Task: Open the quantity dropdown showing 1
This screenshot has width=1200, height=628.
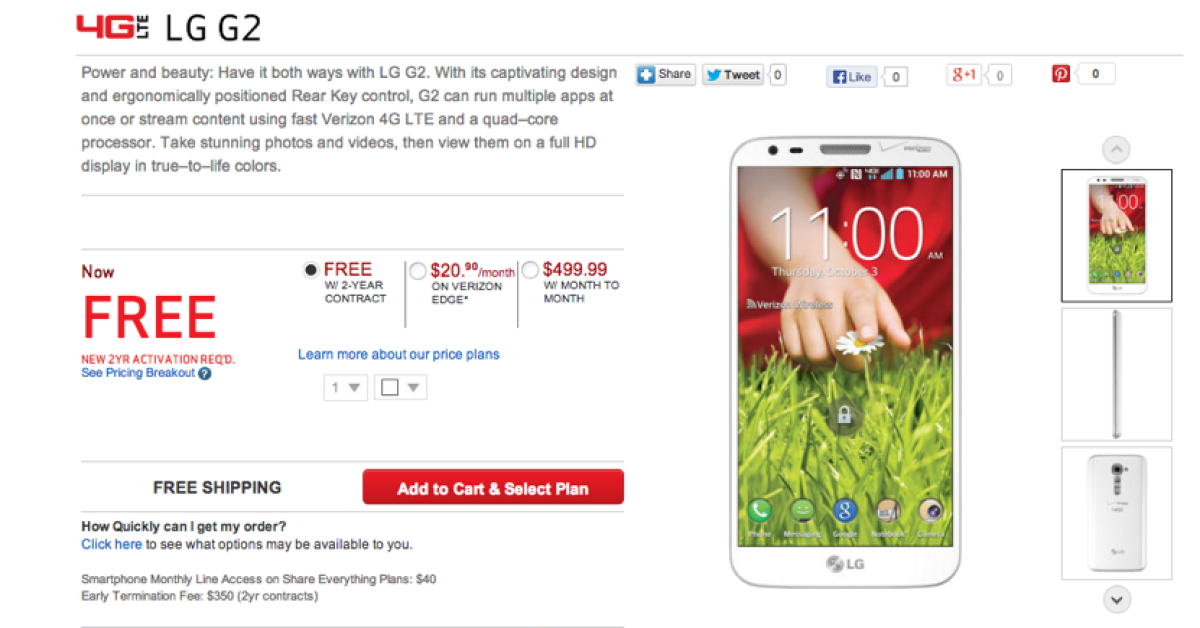Action: click(x=346, y=387)
